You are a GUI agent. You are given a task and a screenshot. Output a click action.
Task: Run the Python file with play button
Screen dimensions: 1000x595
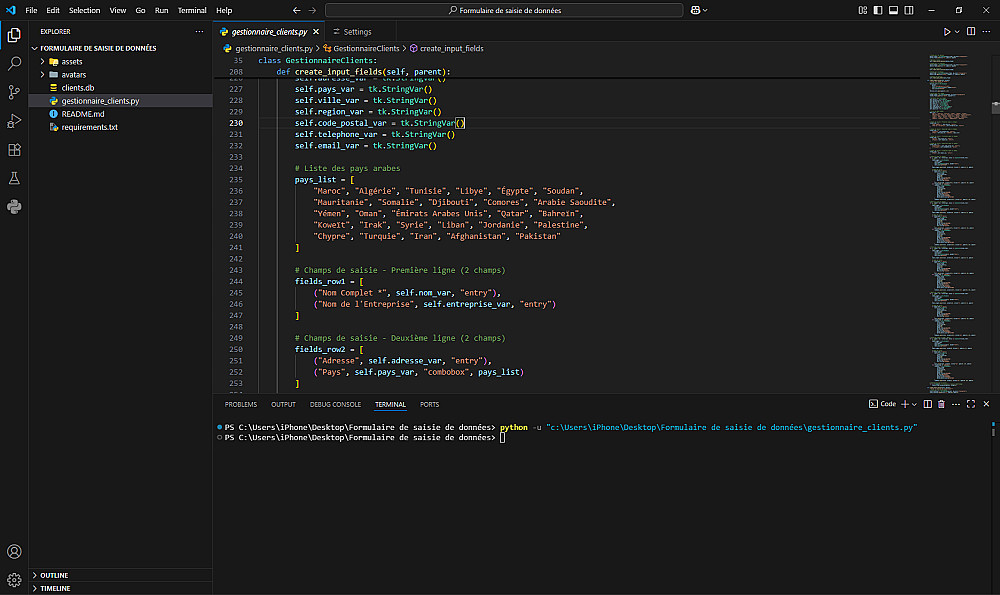(x=946, y=32)
